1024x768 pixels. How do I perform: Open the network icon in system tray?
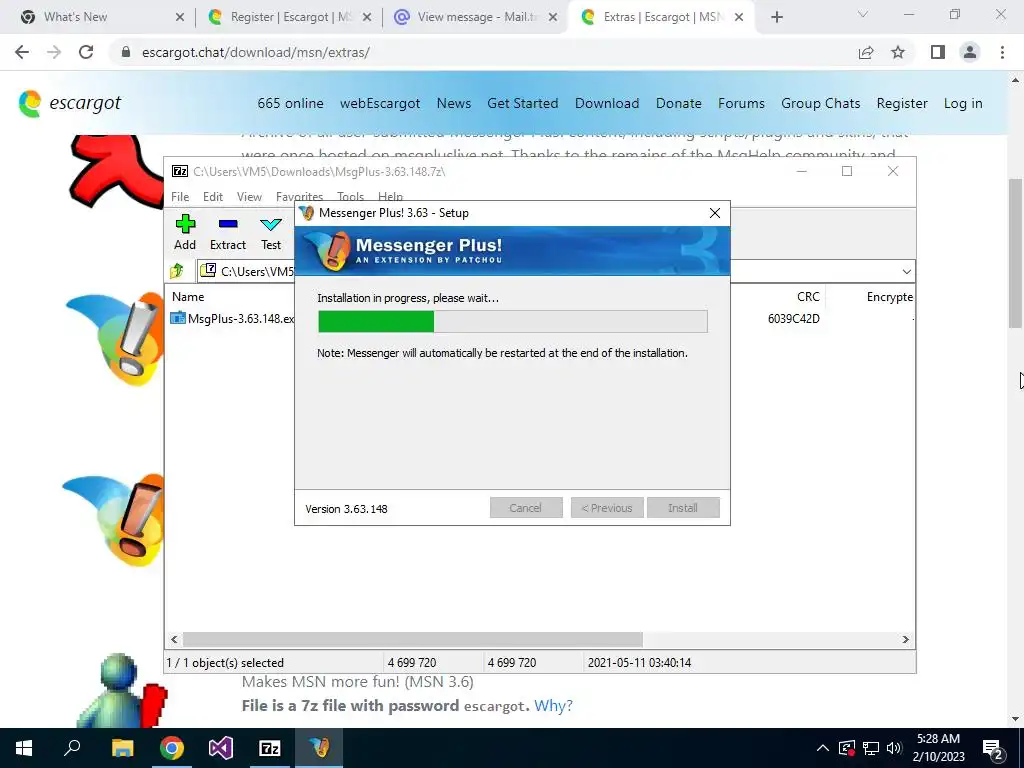point(871,748)
